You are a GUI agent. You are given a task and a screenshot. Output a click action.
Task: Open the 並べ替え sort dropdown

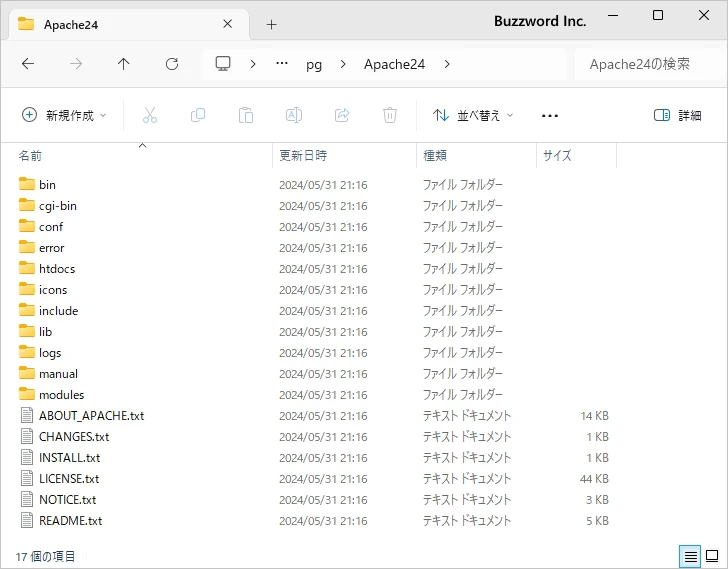pyautogui.click(x=473, y=115)
